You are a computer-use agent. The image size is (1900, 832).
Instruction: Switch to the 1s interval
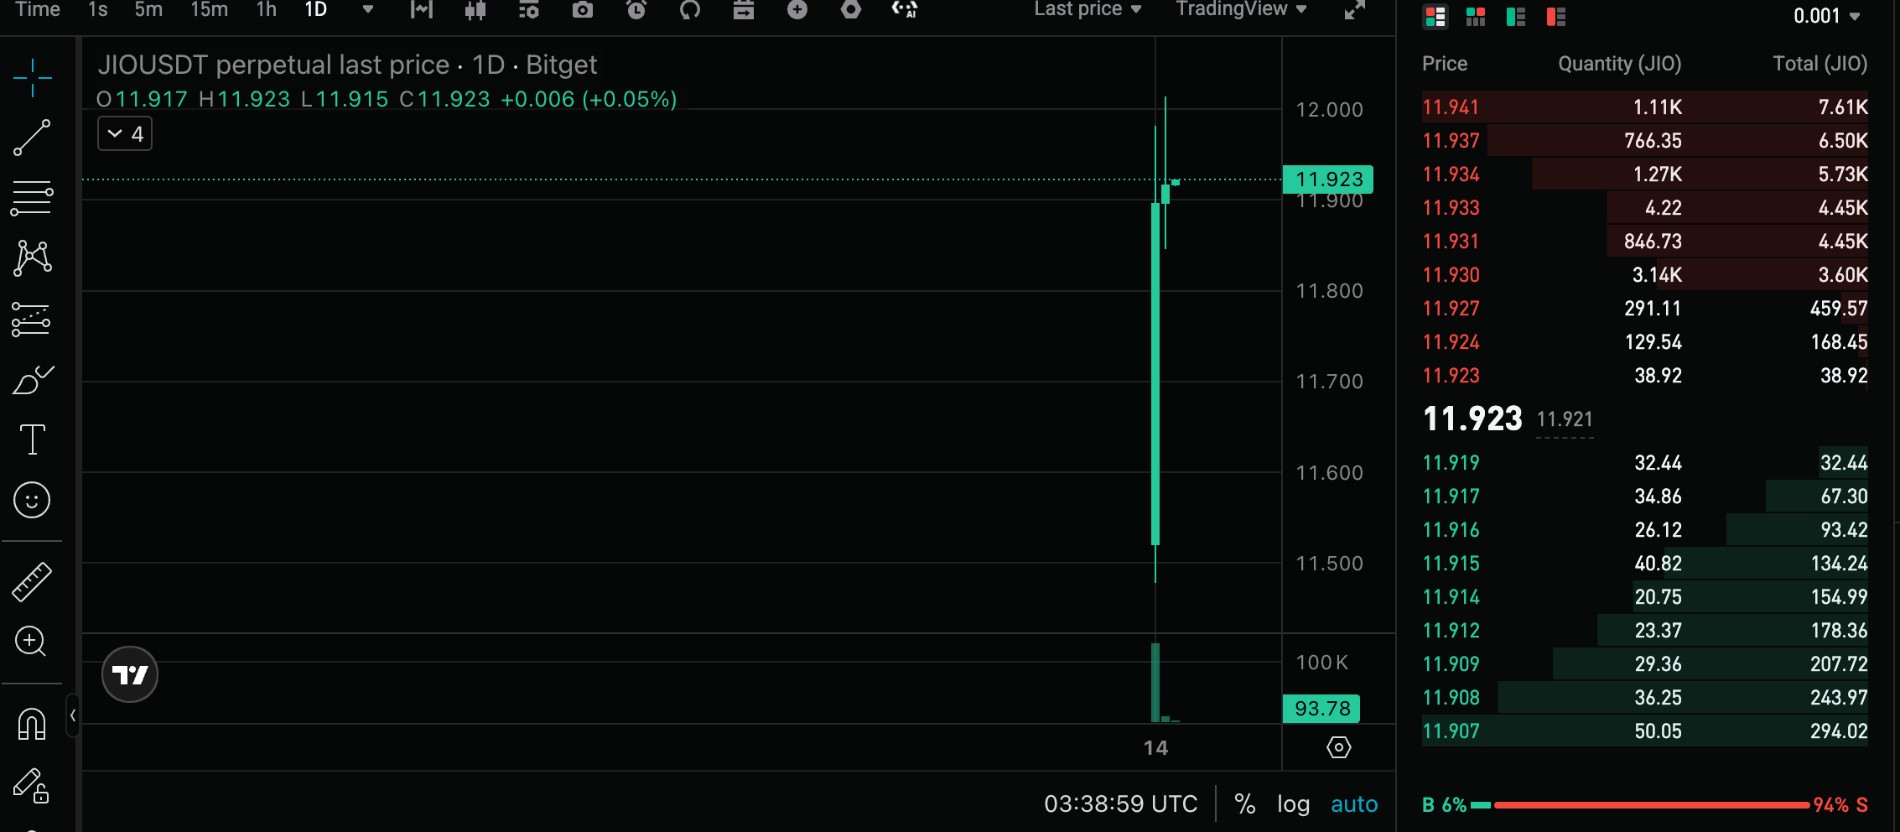coord(97,10)
